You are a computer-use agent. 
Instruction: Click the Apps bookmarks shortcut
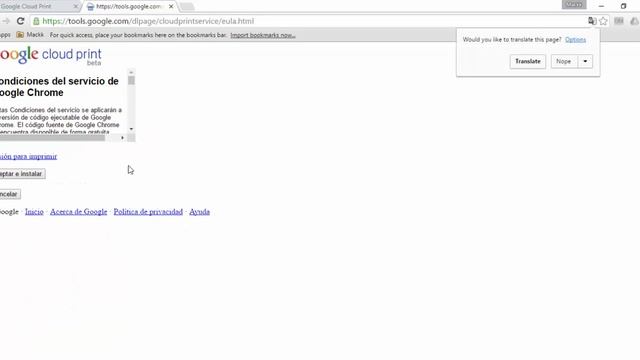pos(5,35)
